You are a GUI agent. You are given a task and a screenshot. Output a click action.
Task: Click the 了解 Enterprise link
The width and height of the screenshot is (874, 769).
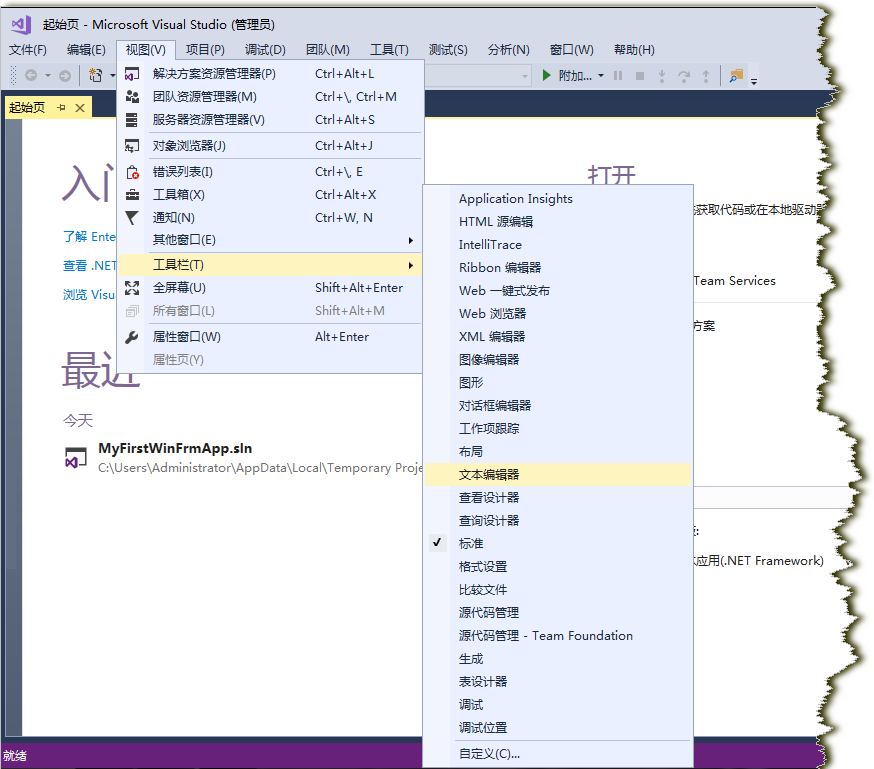(x=89, y=237)
